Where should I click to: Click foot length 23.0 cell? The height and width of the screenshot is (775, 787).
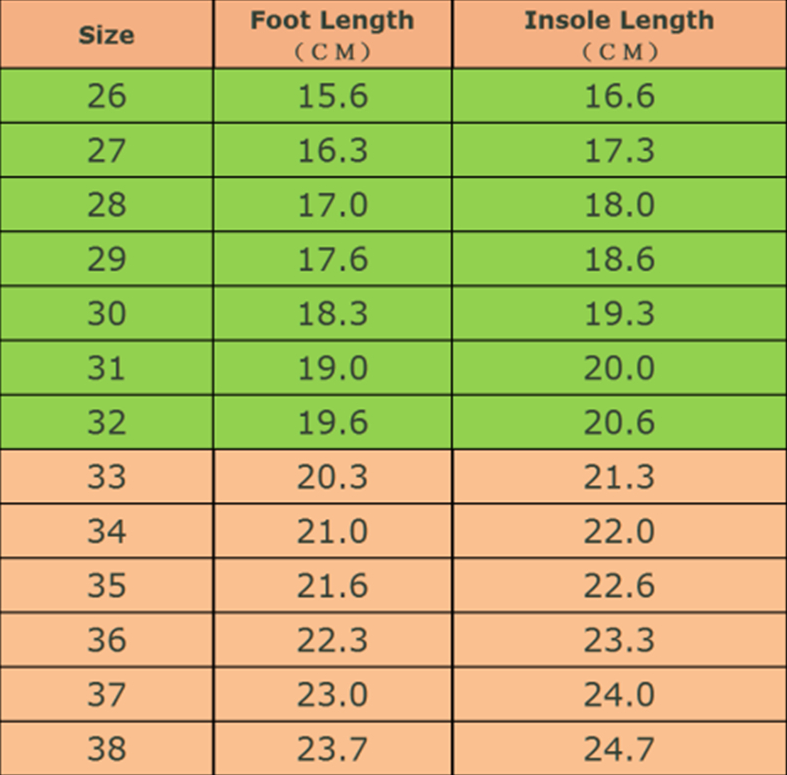(x=333, y=694)
